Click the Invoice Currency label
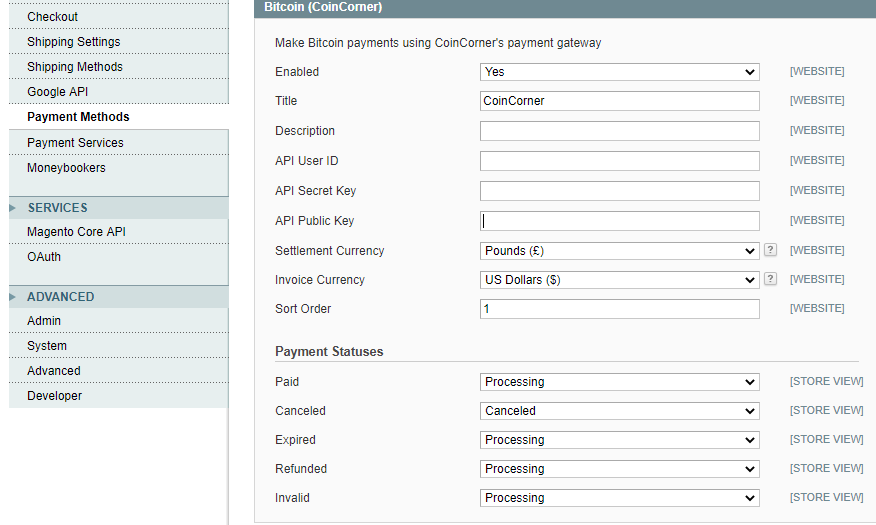 click(x=320, y=280)
